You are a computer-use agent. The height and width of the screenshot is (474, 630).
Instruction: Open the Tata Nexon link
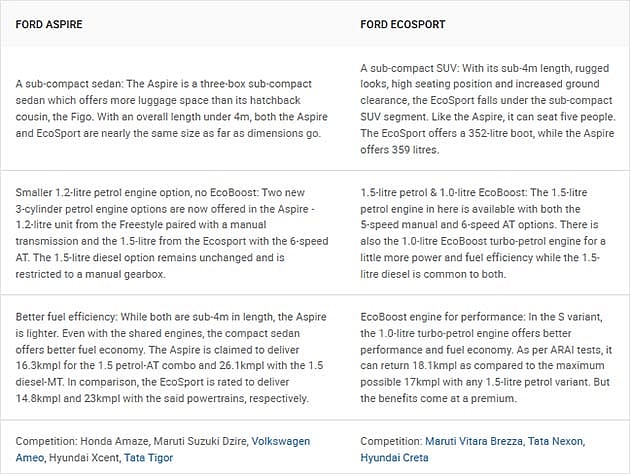pyautogui.click(x=555, y=441)
